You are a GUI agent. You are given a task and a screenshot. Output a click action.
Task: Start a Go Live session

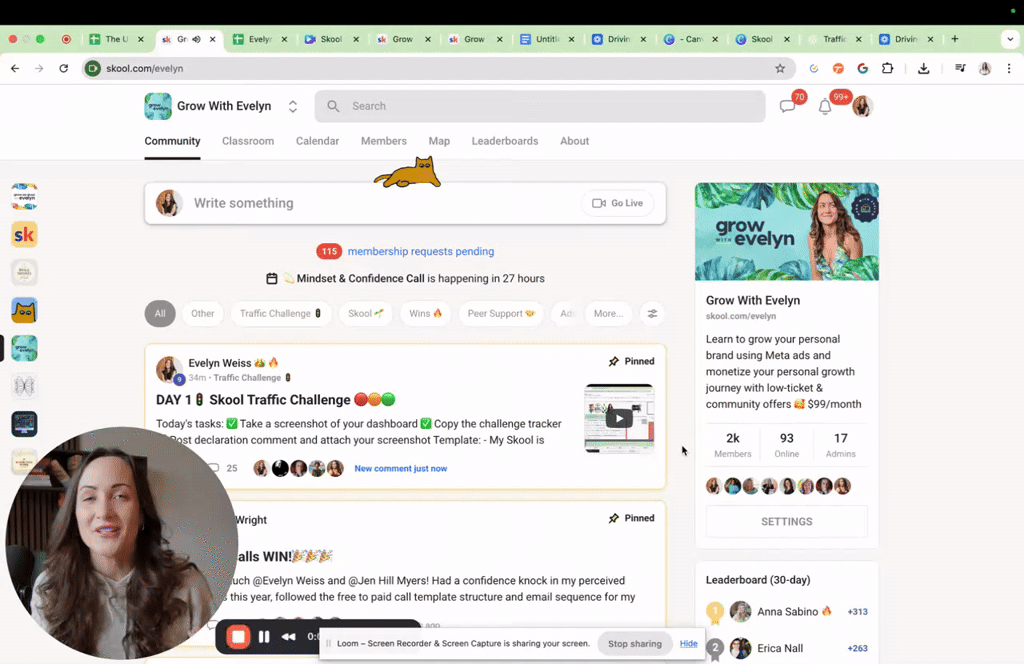(617, 203)
